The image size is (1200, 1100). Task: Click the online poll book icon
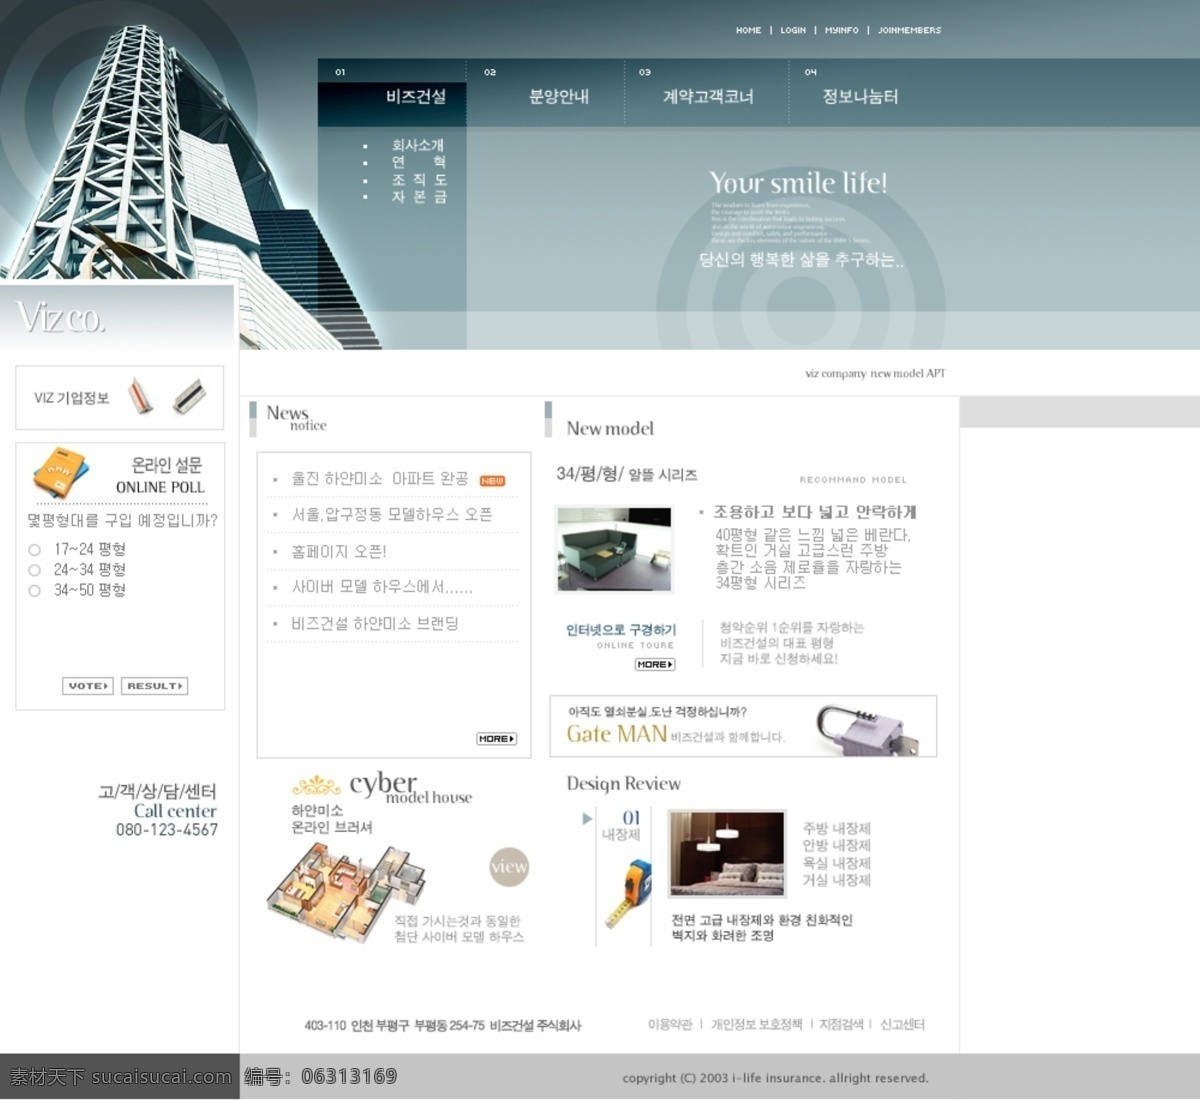(x=62, y=473)
